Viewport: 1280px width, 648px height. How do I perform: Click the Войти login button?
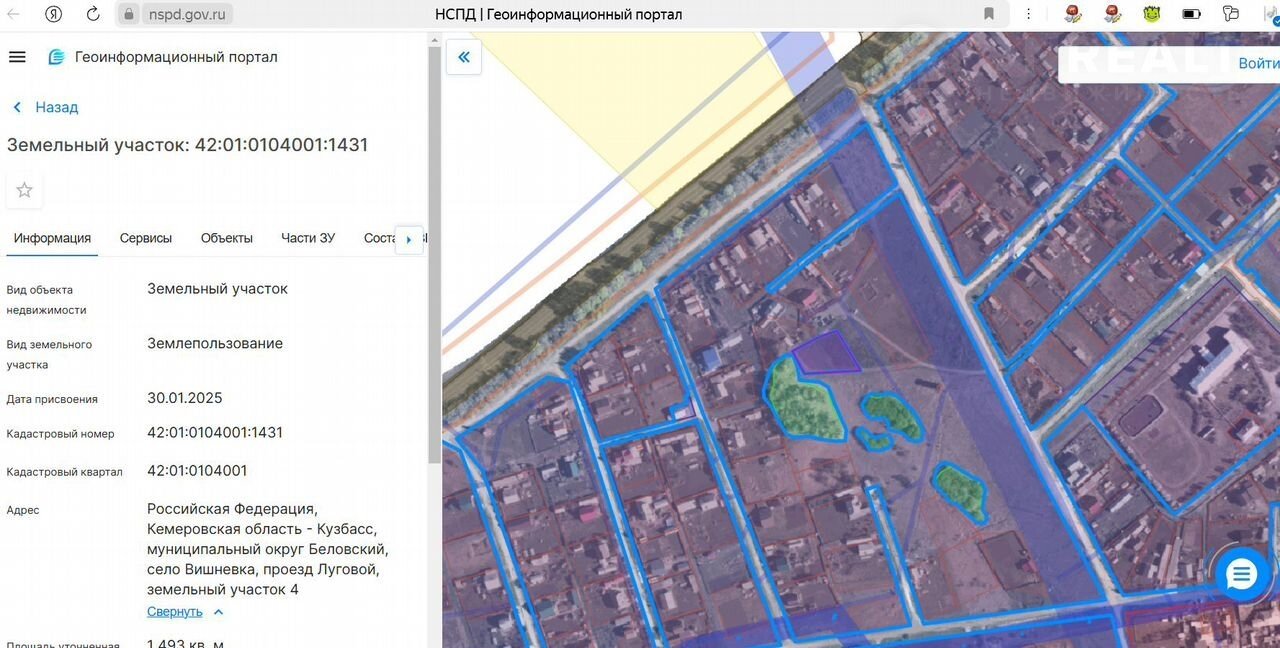1258,63
